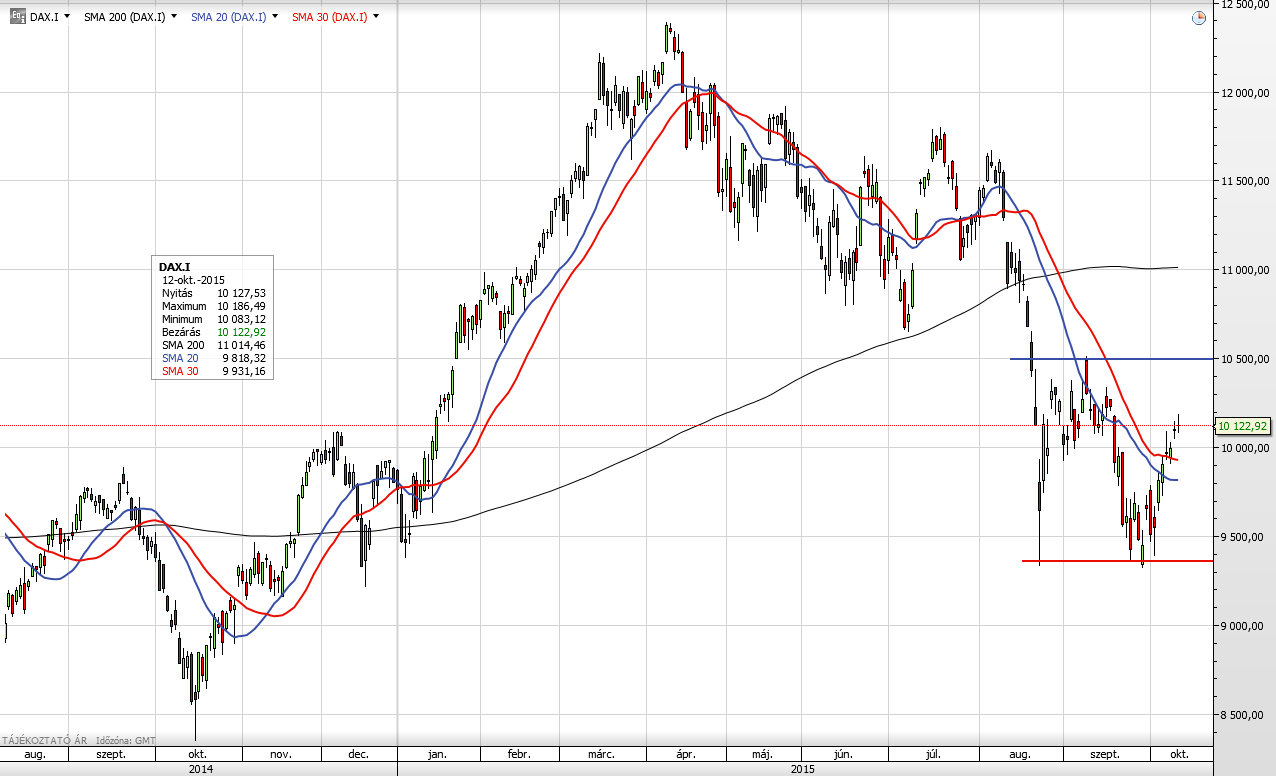Click the Nyitás 10 127,53 row
Screen dimensions: 1276x776
(212, 293)
